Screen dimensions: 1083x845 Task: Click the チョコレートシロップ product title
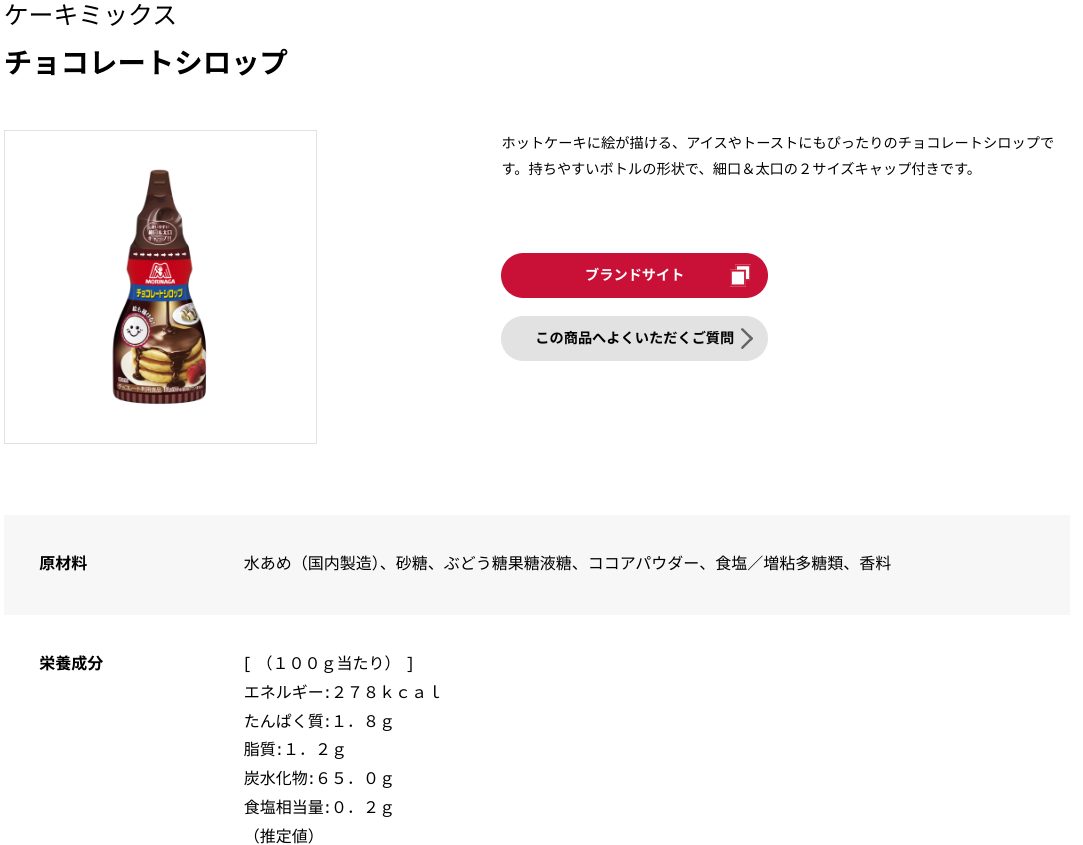click(x=146, y=62)
